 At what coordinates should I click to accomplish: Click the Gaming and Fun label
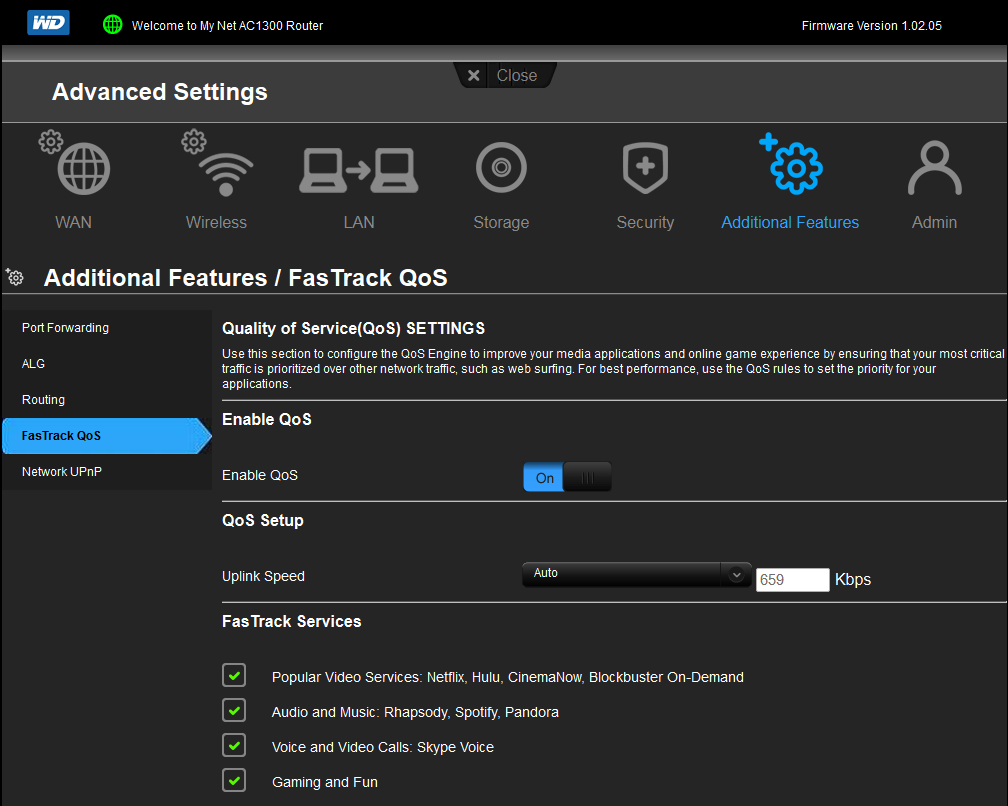click(x=325, y=782)
